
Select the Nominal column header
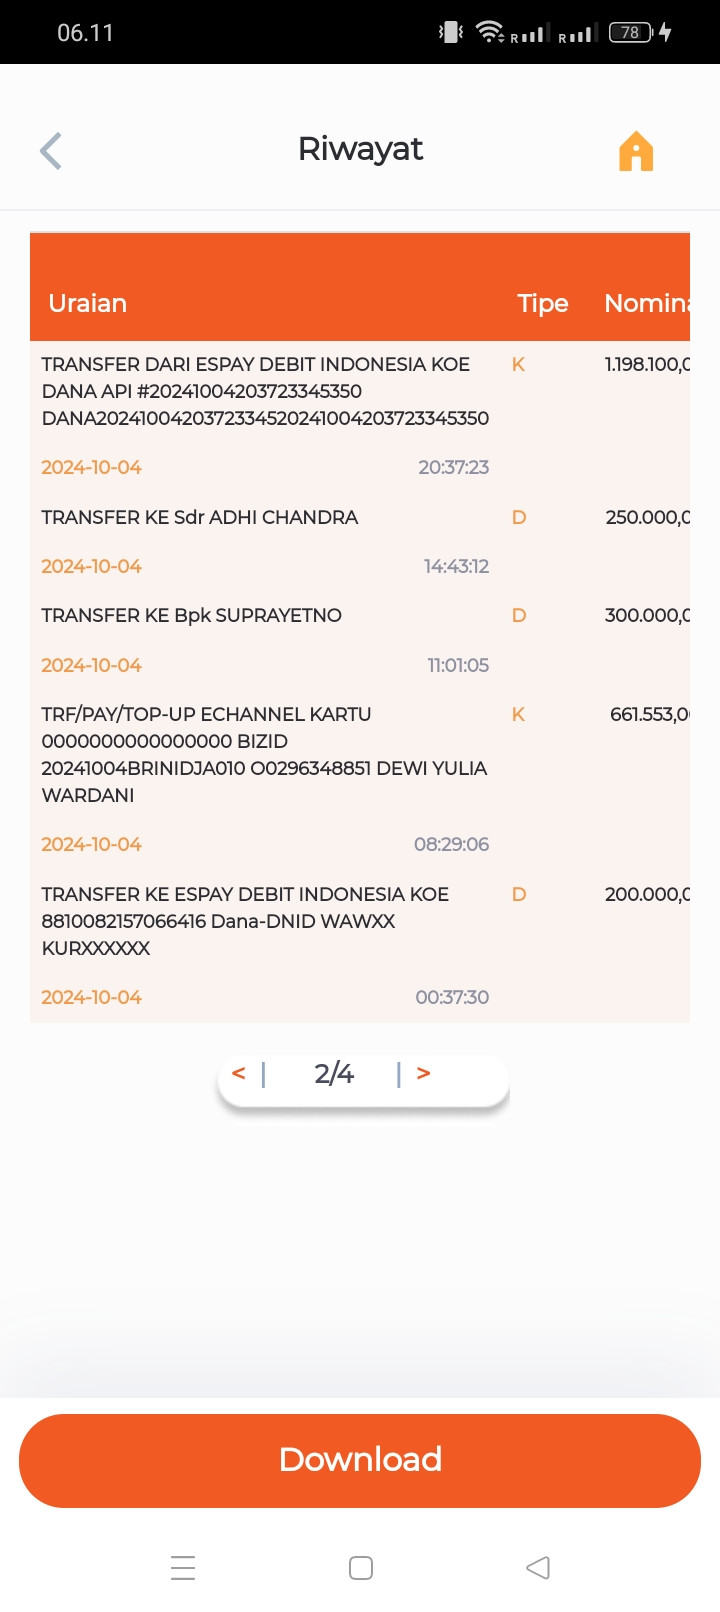pos(647,303)
